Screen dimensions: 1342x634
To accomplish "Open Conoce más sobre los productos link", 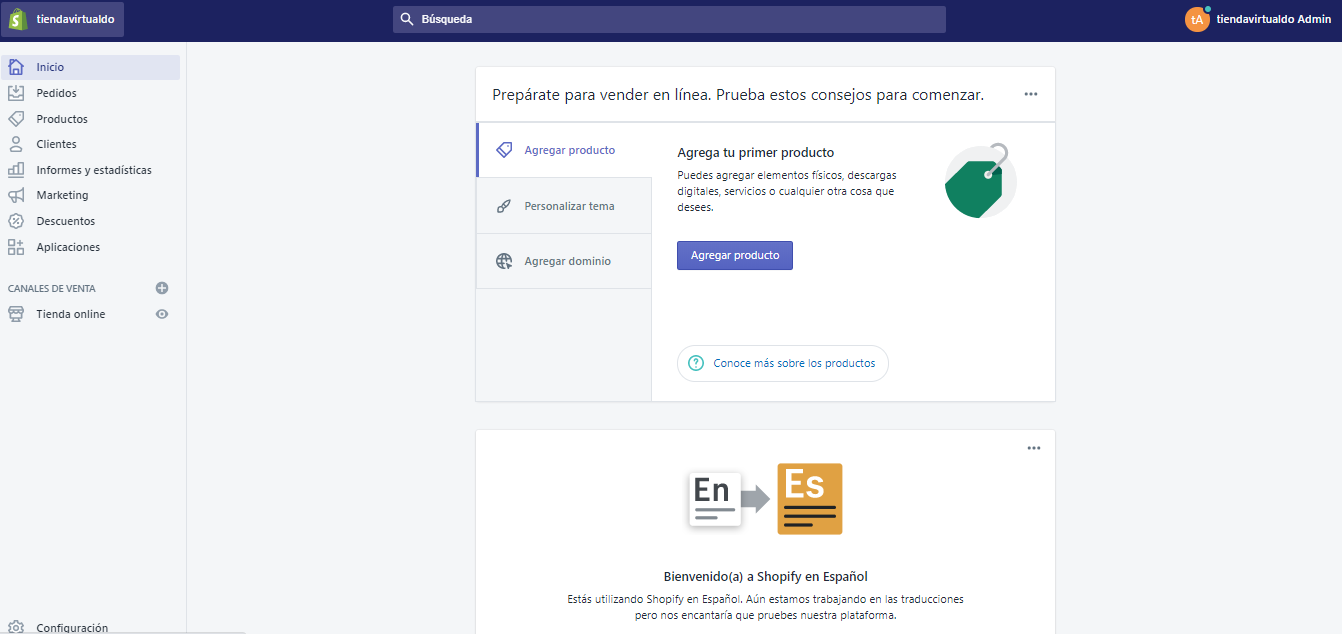I will [x=783, y=363].
